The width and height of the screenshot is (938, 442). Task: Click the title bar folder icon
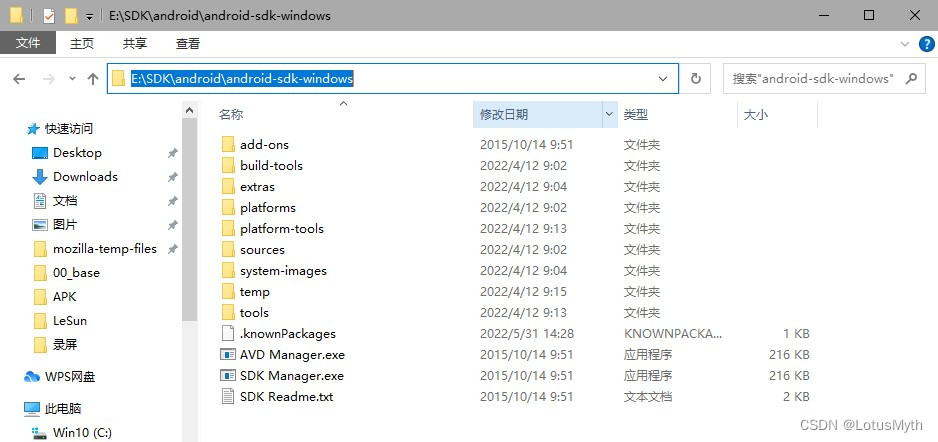pos(17,16)
